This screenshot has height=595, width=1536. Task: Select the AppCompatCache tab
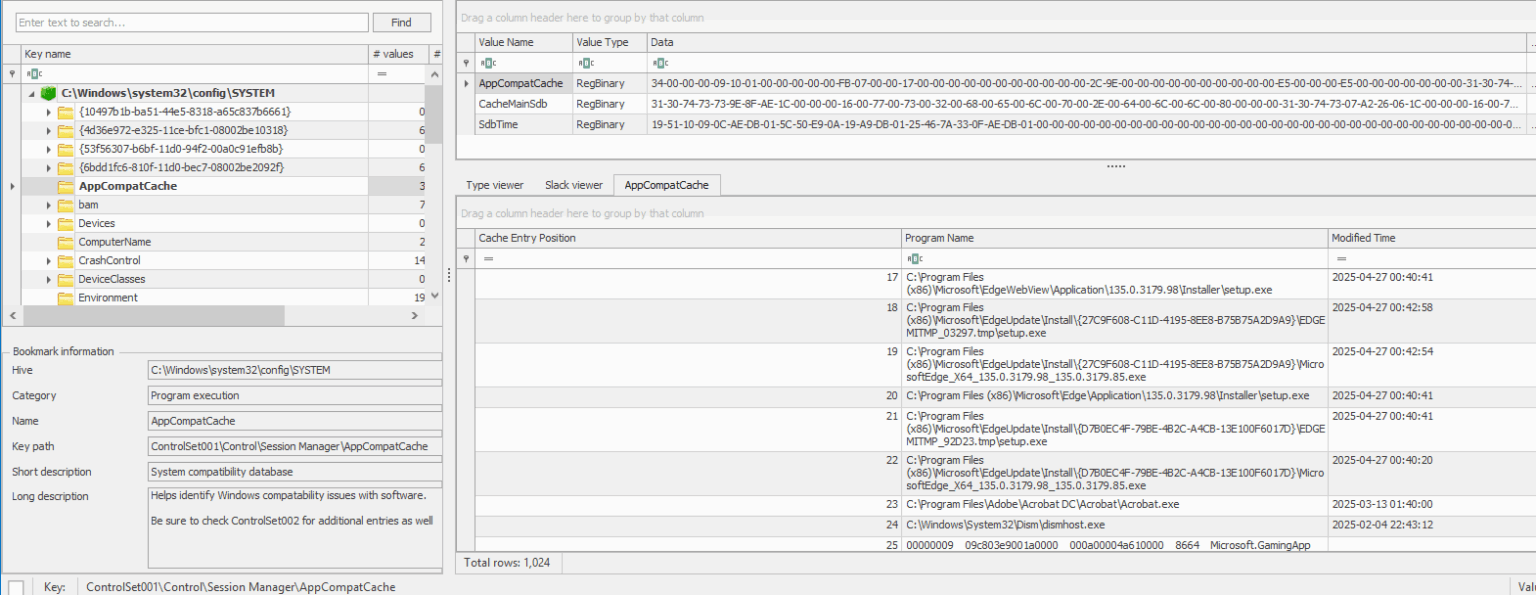pos(666,185)
